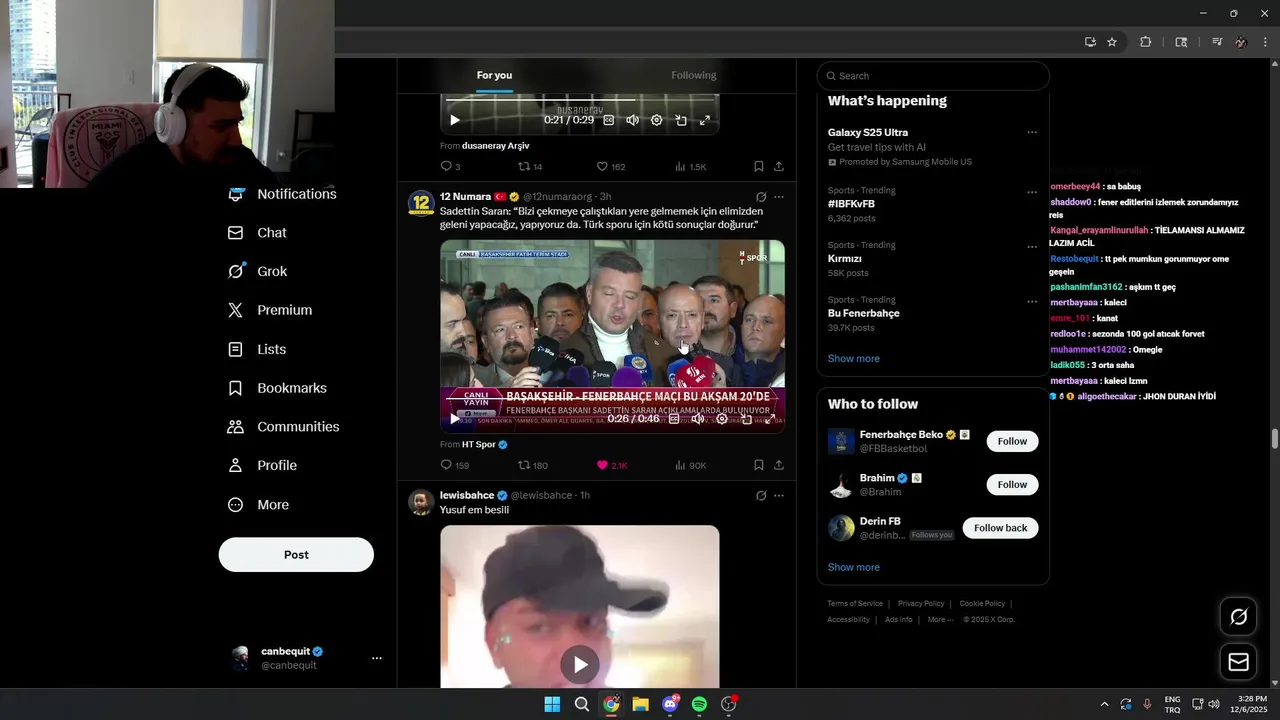1280x720 pixels.
Task: Toggle captions on the HT Spor video
Action: pyautogui.click(x=674, y=419)
